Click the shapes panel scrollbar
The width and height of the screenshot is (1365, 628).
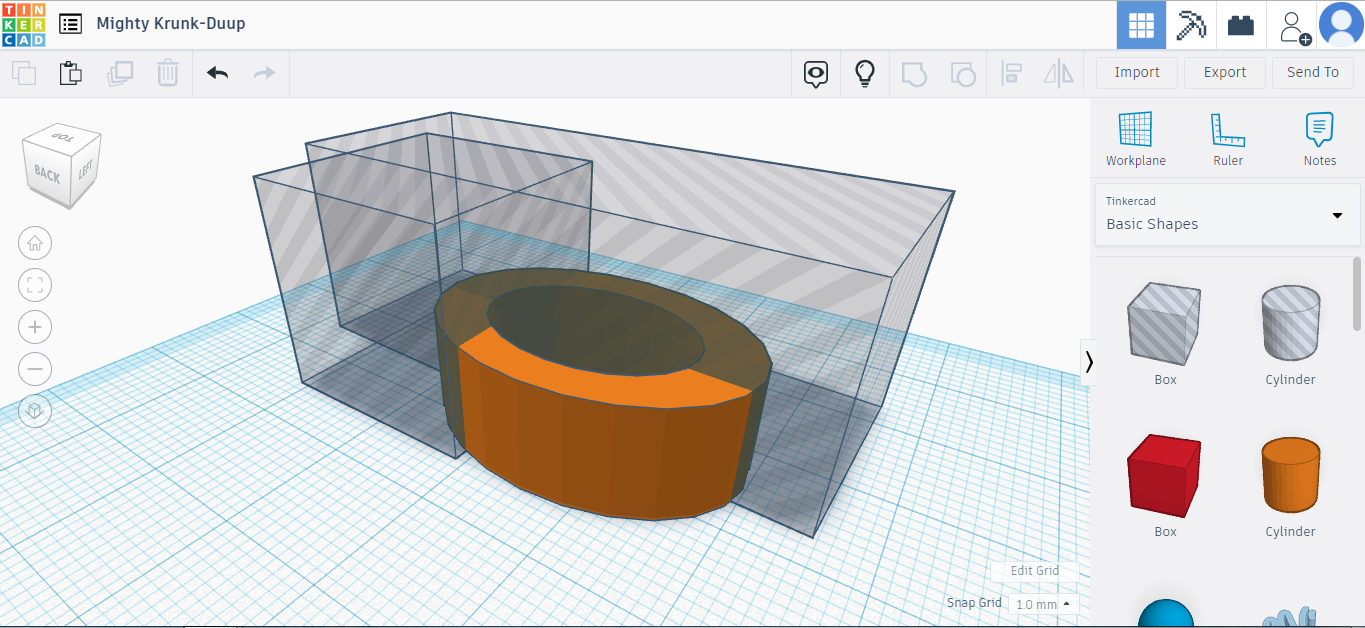coord(1357,293)
